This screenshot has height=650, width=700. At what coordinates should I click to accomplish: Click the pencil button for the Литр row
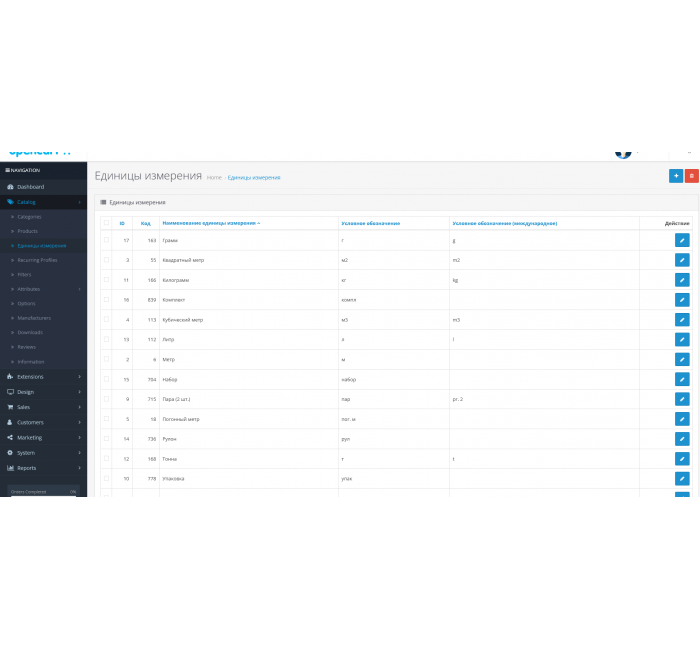click(682, 339)
